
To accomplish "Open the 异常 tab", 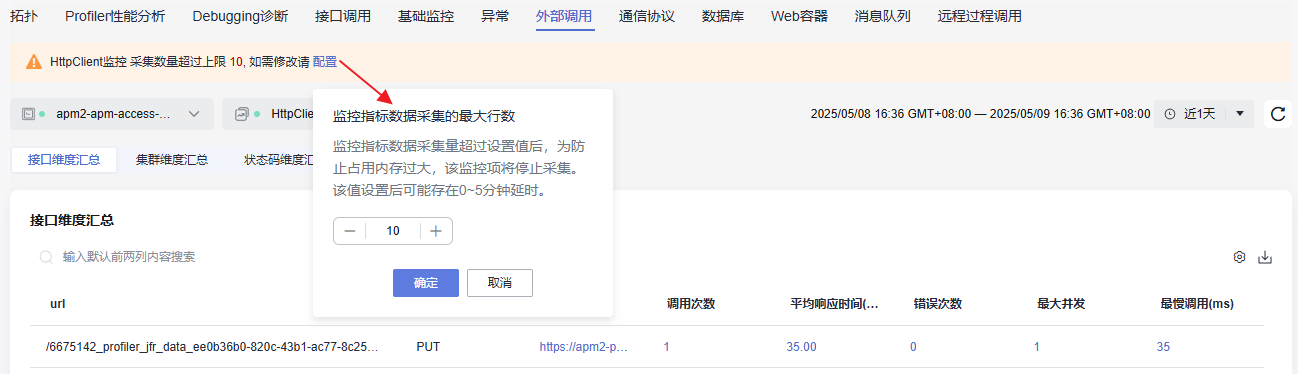I will (x=494, y=16).
